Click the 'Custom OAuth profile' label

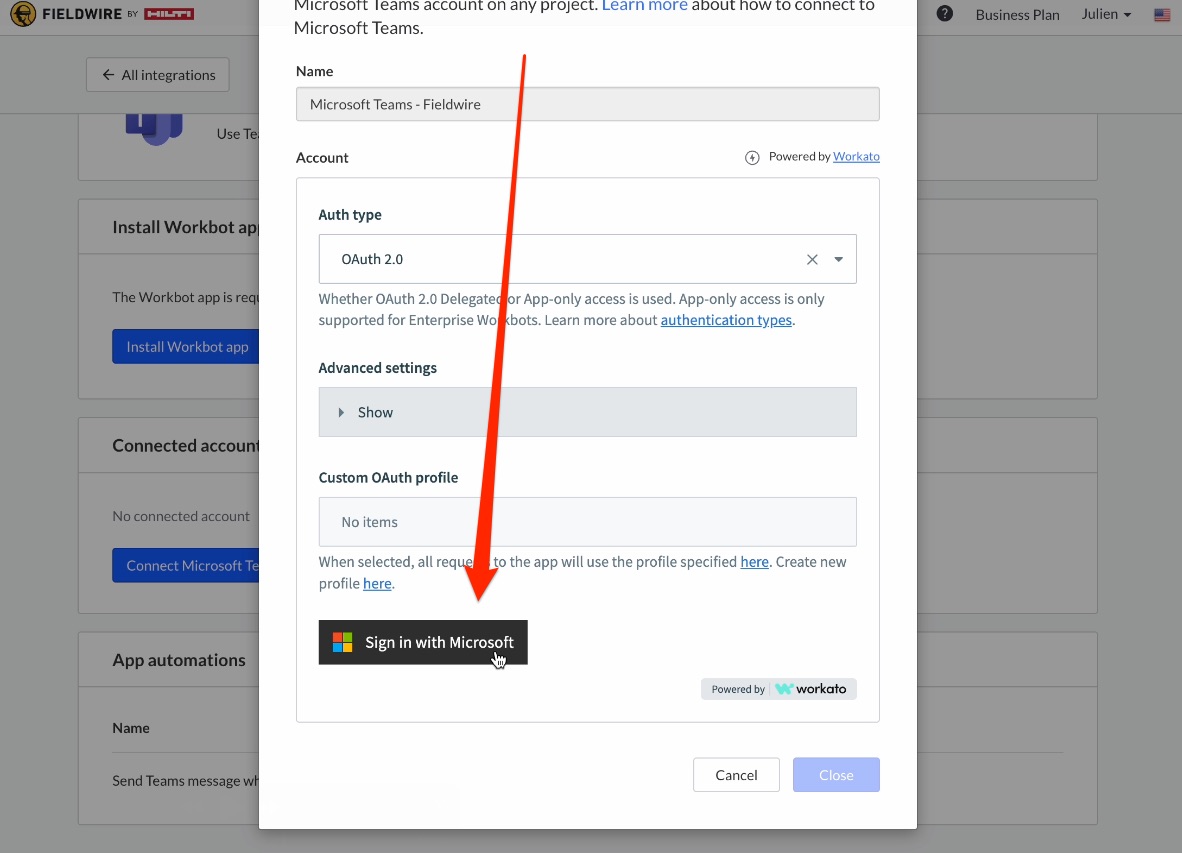388,478
